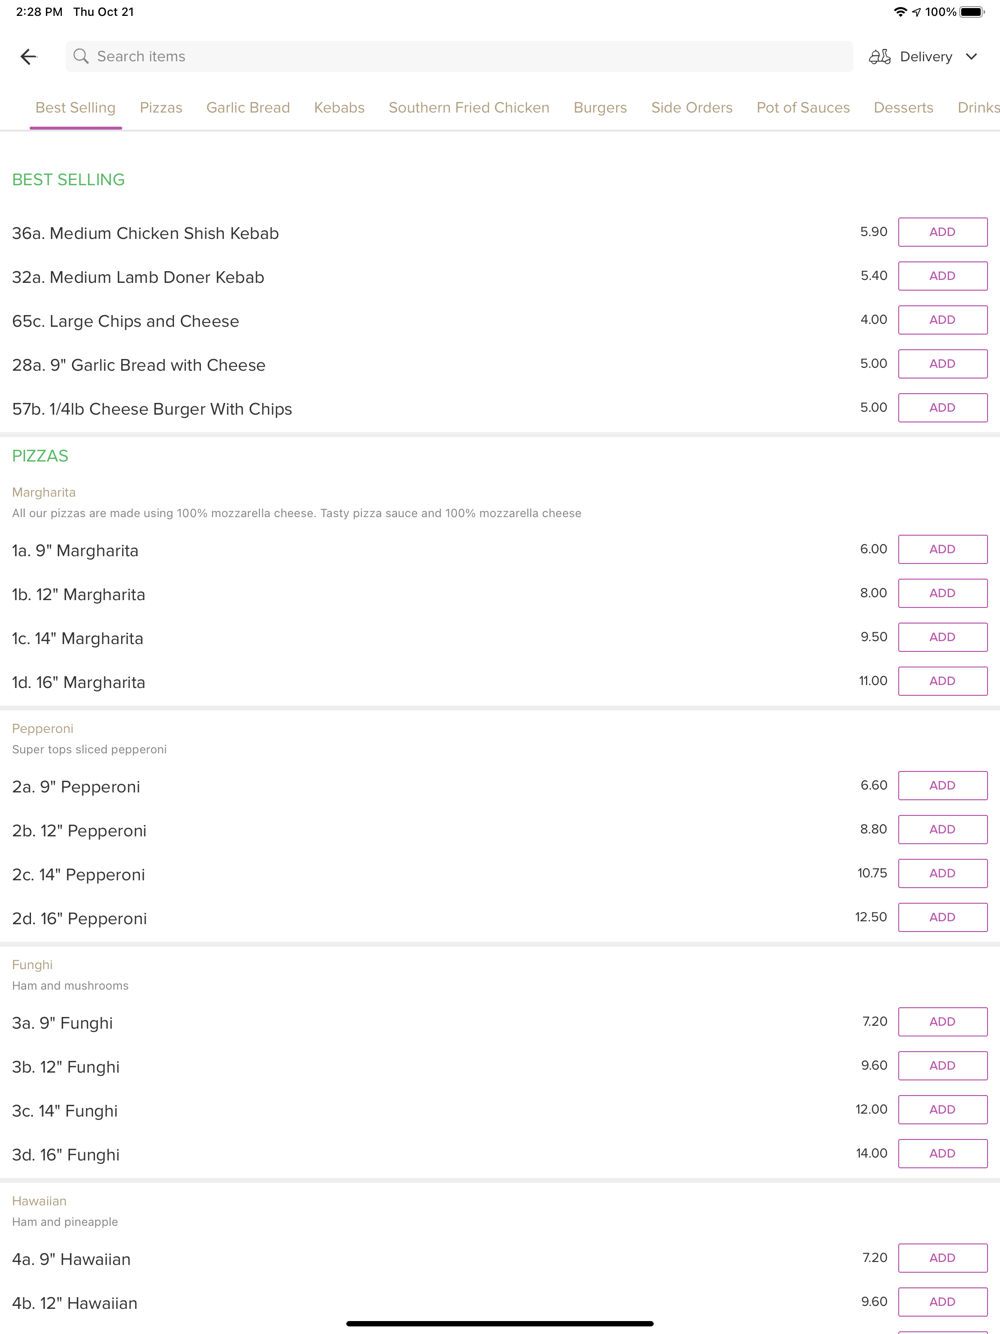1000x1334 pixels.
Task: Open the Garlic Bread tab
Action: pyautogui.click(x=248, y=108)
